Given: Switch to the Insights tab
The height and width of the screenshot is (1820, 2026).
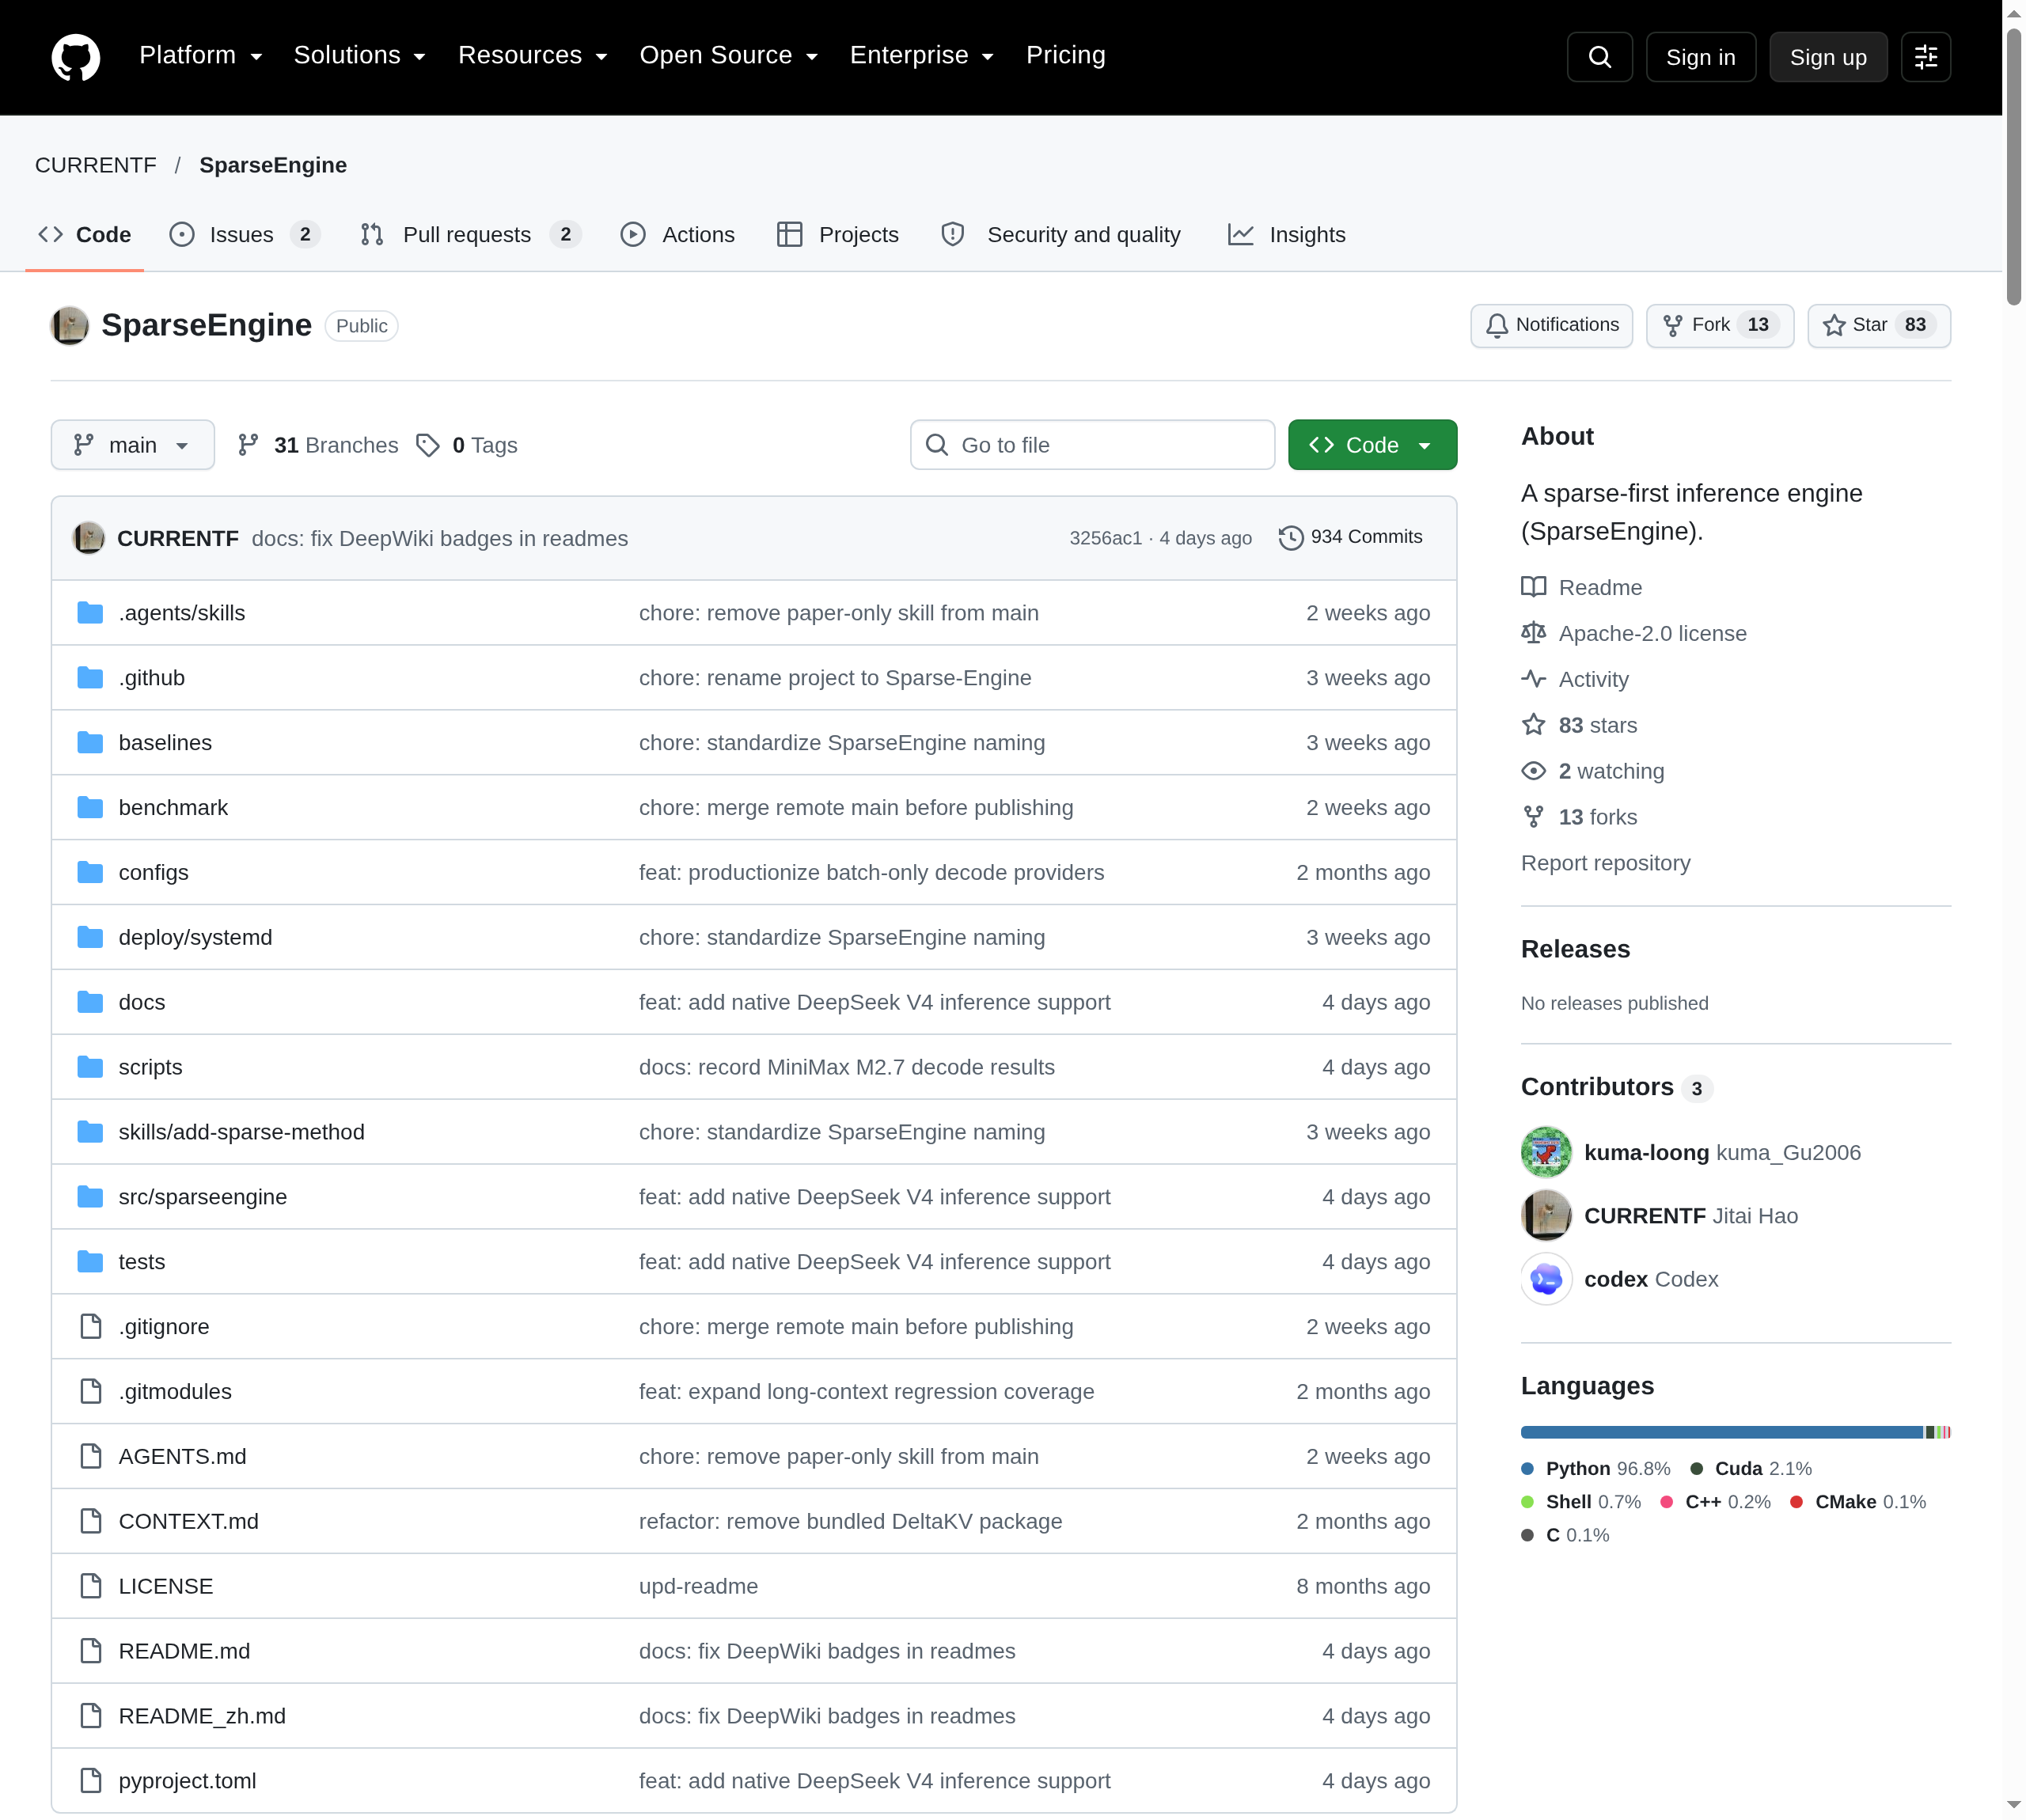Looking at the screenshot, I should click(1287, 235).
